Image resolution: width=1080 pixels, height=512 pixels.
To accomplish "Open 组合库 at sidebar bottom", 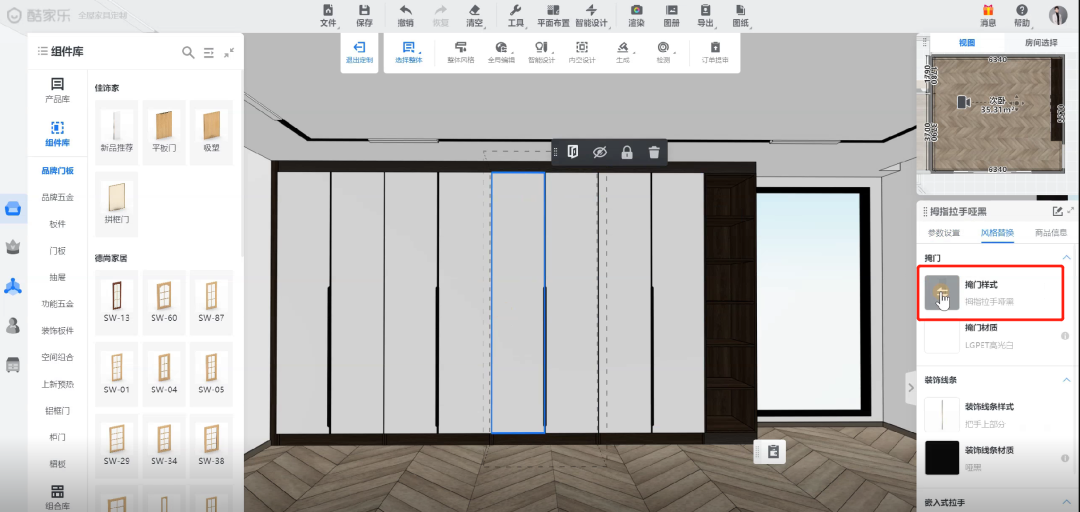I will tap(57, 497).
